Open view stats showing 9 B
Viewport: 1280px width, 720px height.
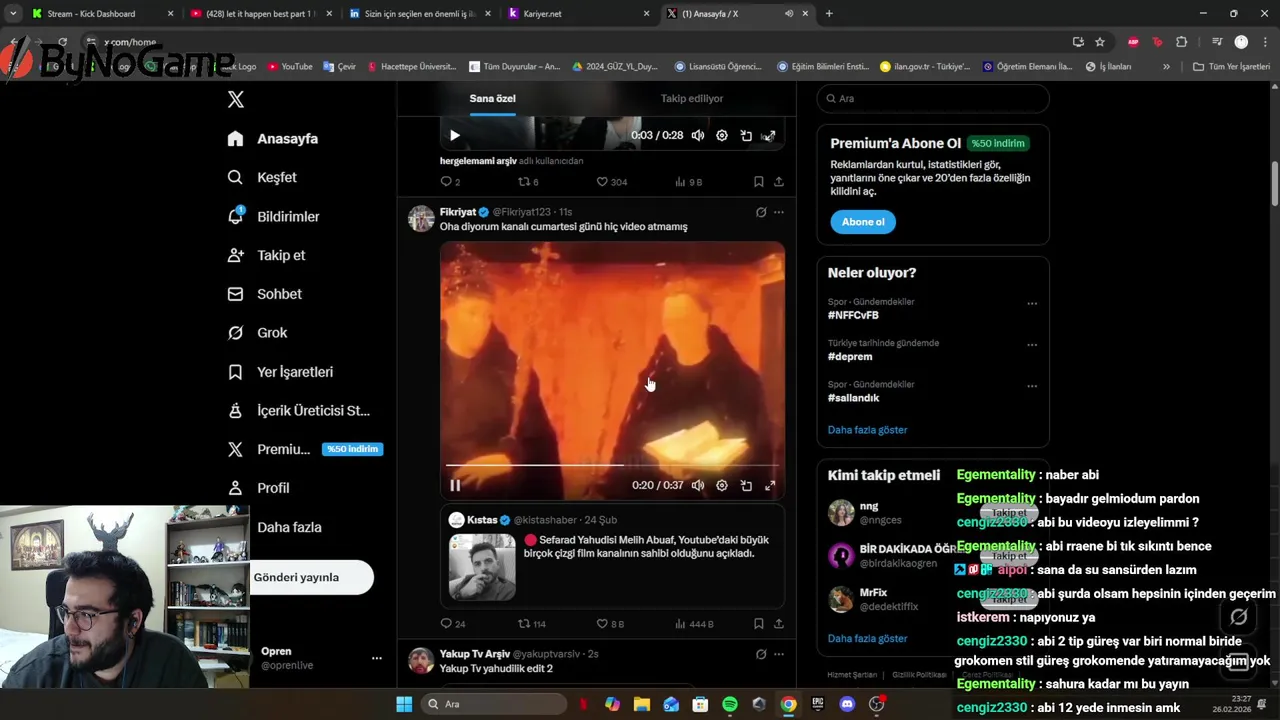[x=688, y=182]
